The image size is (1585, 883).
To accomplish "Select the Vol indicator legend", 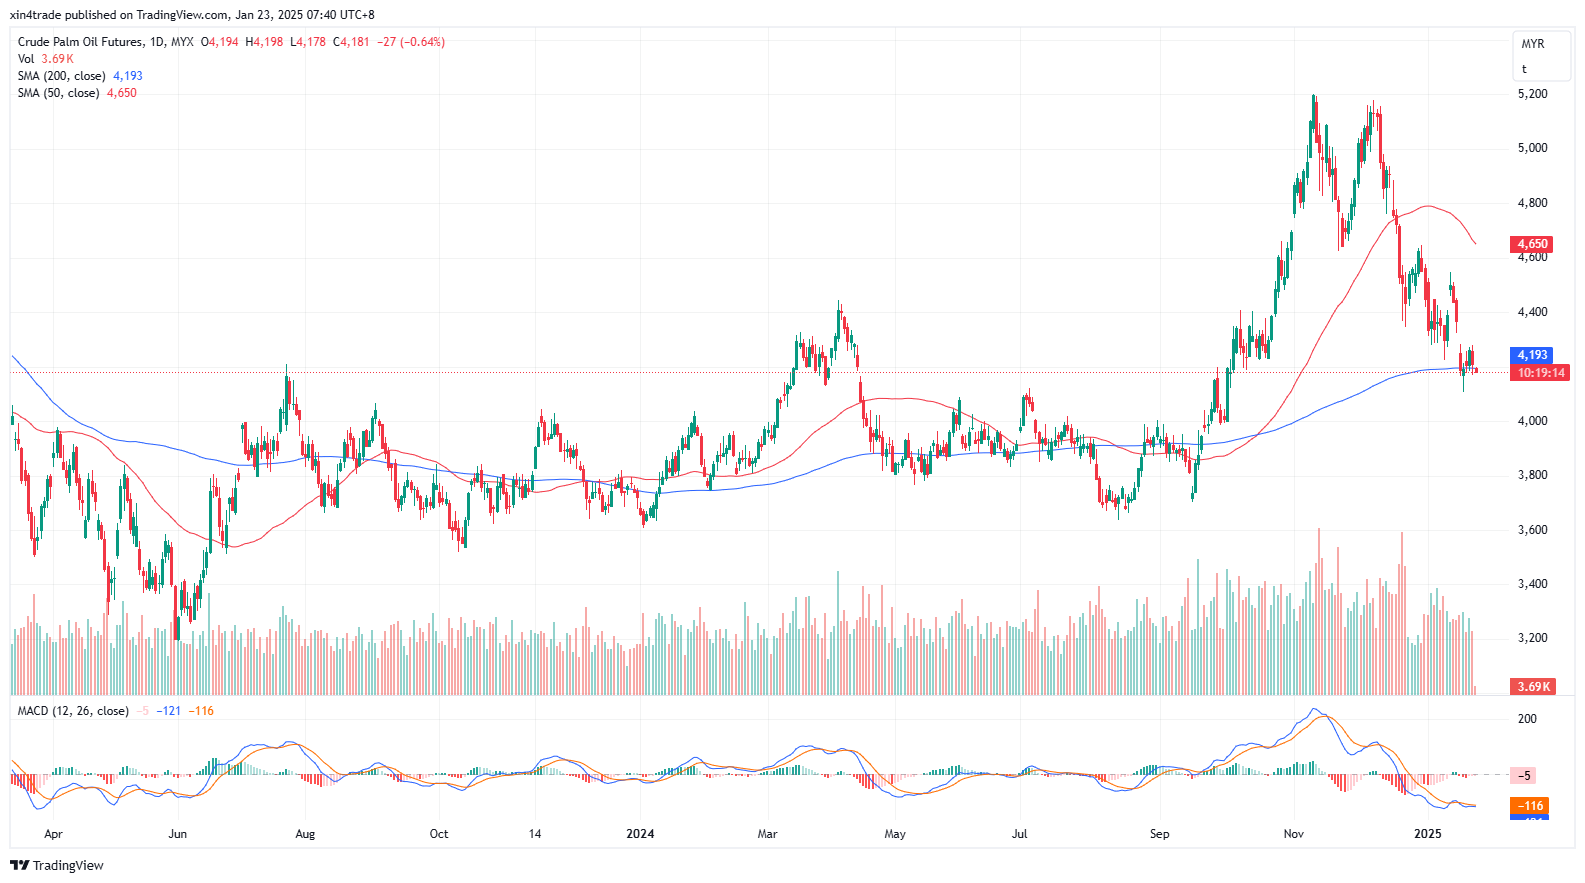I will pos(26,59).
